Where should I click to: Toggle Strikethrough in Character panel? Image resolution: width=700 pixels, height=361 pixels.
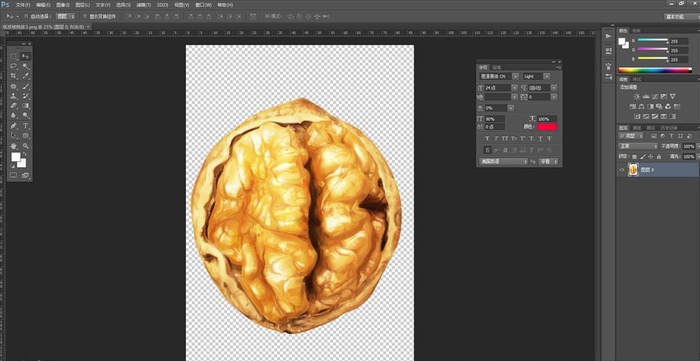tap(550, 138)
